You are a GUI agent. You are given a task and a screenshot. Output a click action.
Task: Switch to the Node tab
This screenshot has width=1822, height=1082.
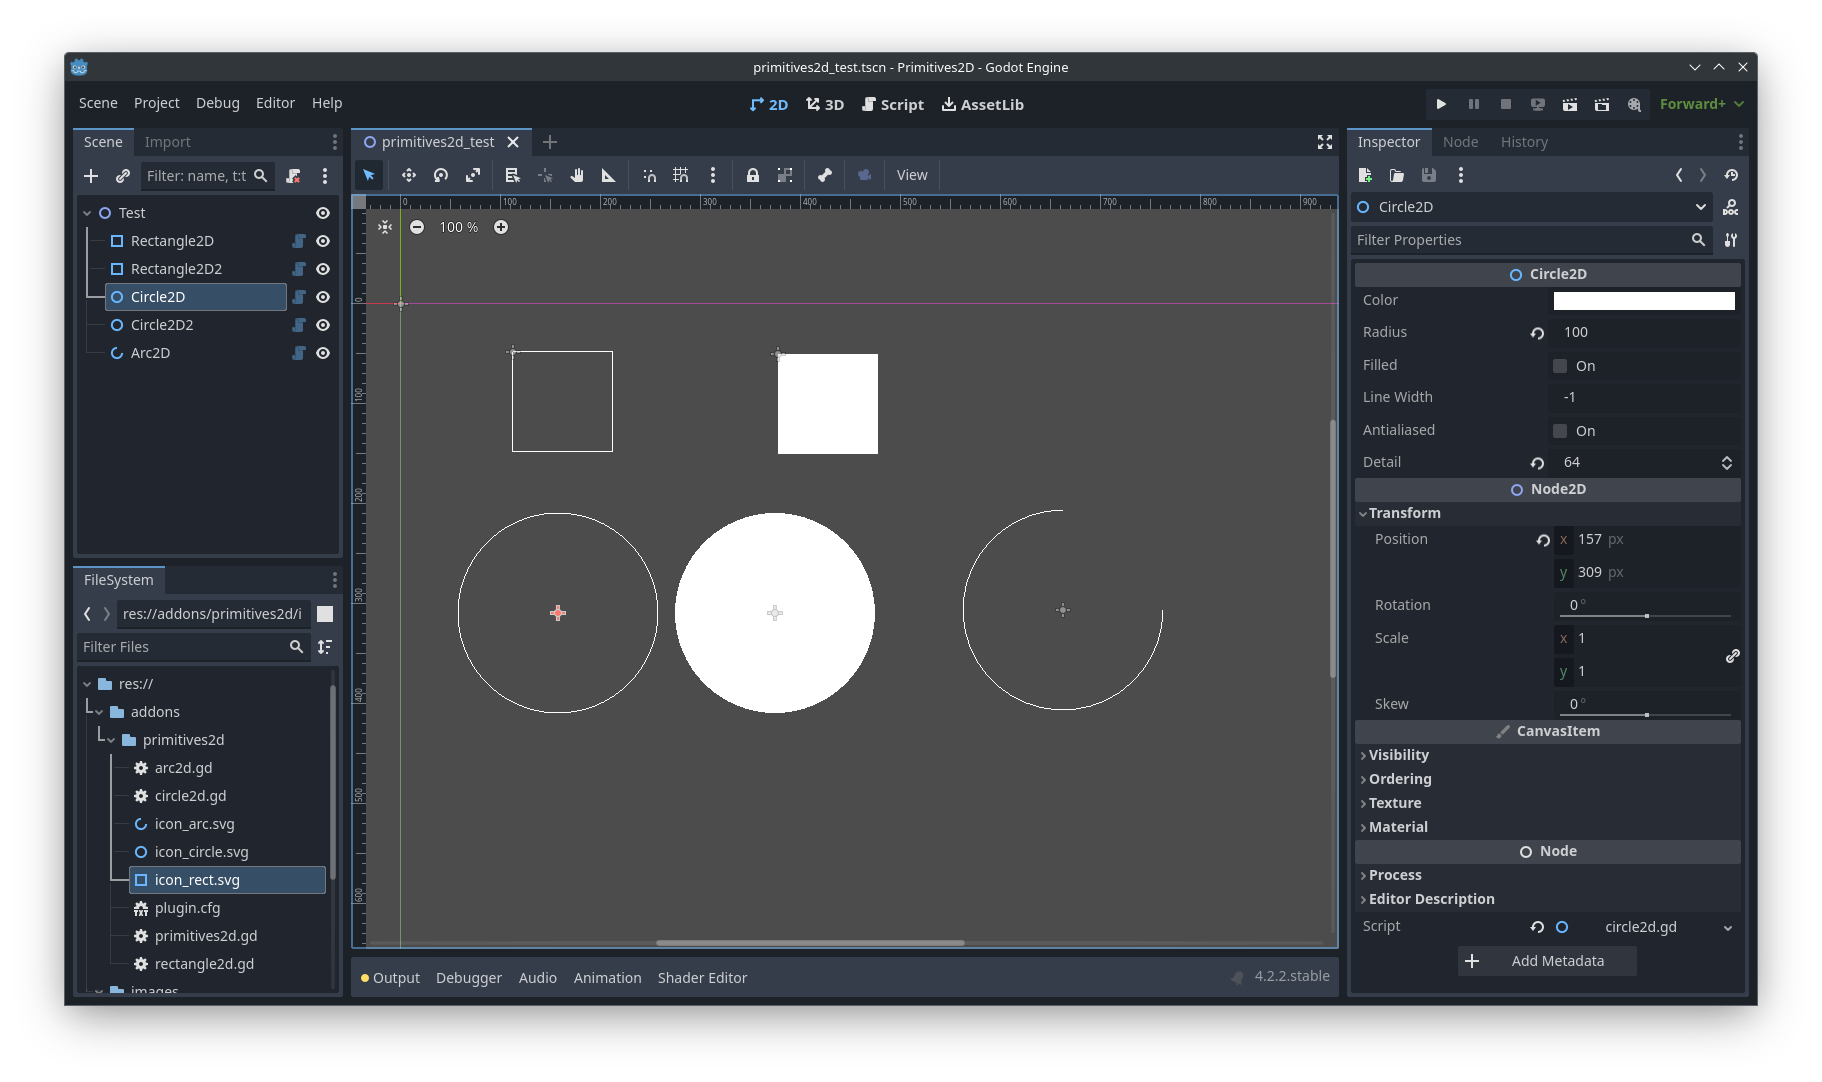[1460, 142]
